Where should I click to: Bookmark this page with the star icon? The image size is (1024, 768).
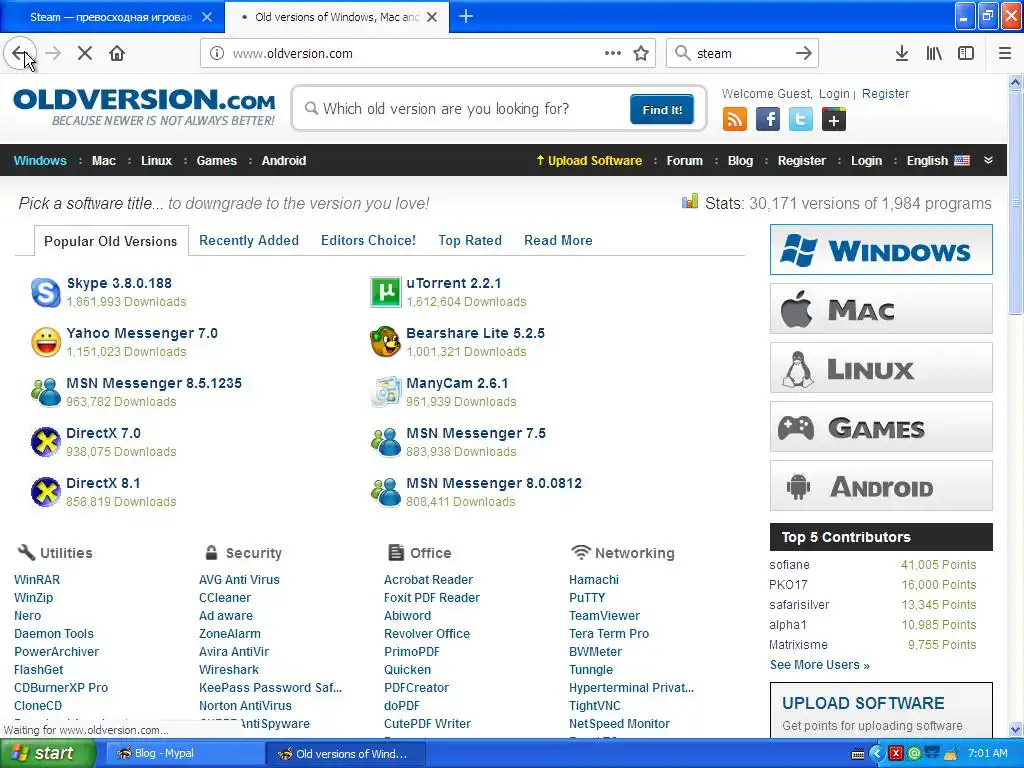pos(641,54)
